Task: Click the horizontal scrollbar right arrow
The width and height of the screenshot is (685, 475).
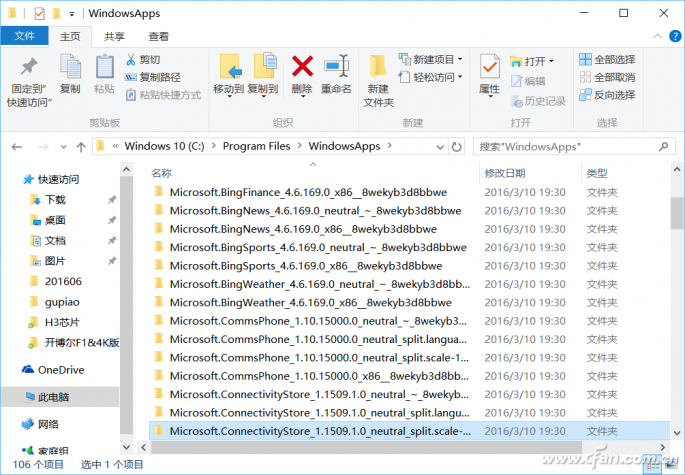Action: point(663,447)
